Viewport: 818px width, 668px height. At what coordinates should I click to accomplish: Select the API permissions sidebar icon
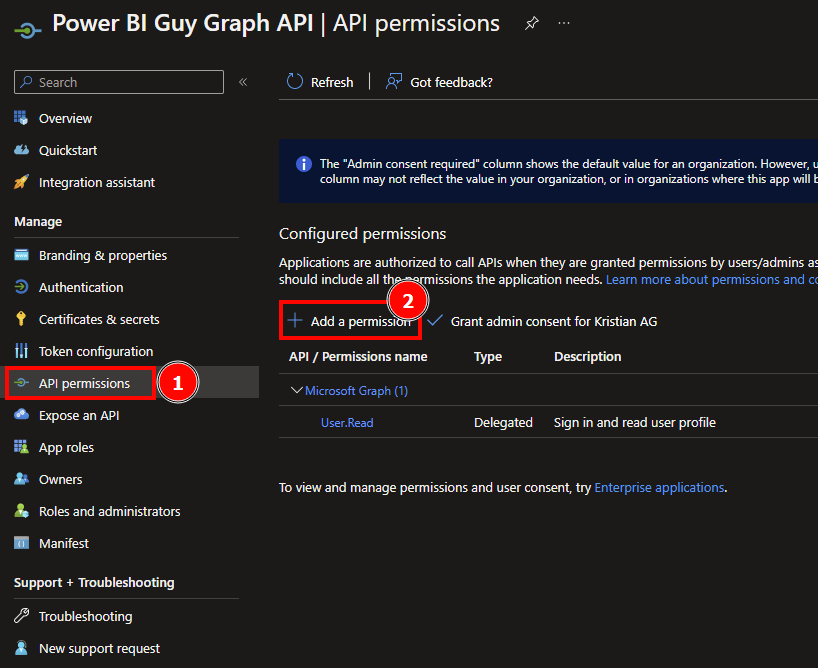point(22,383)
